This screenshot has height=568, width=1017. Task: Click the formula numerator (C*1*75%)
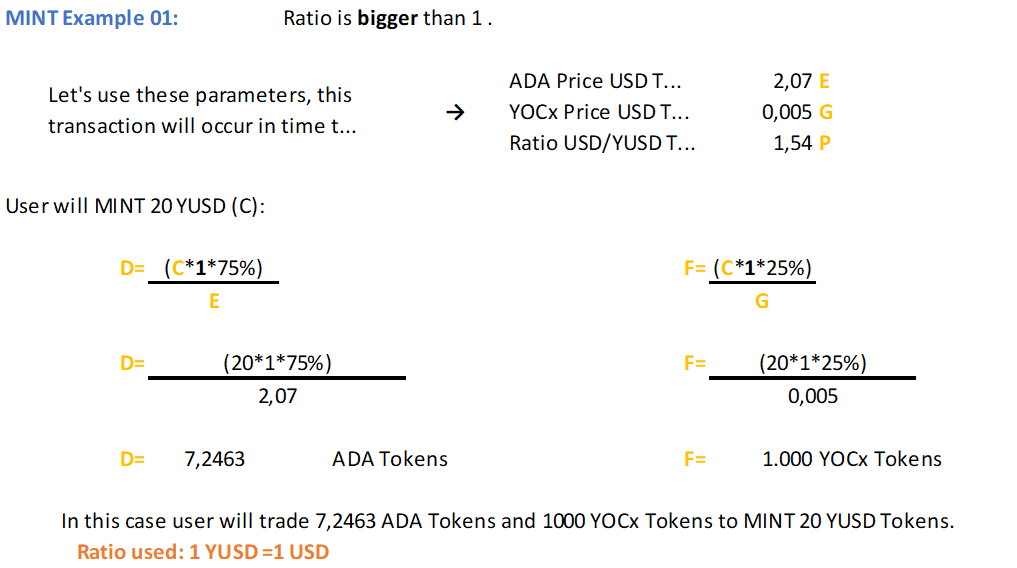pos(213,267)
